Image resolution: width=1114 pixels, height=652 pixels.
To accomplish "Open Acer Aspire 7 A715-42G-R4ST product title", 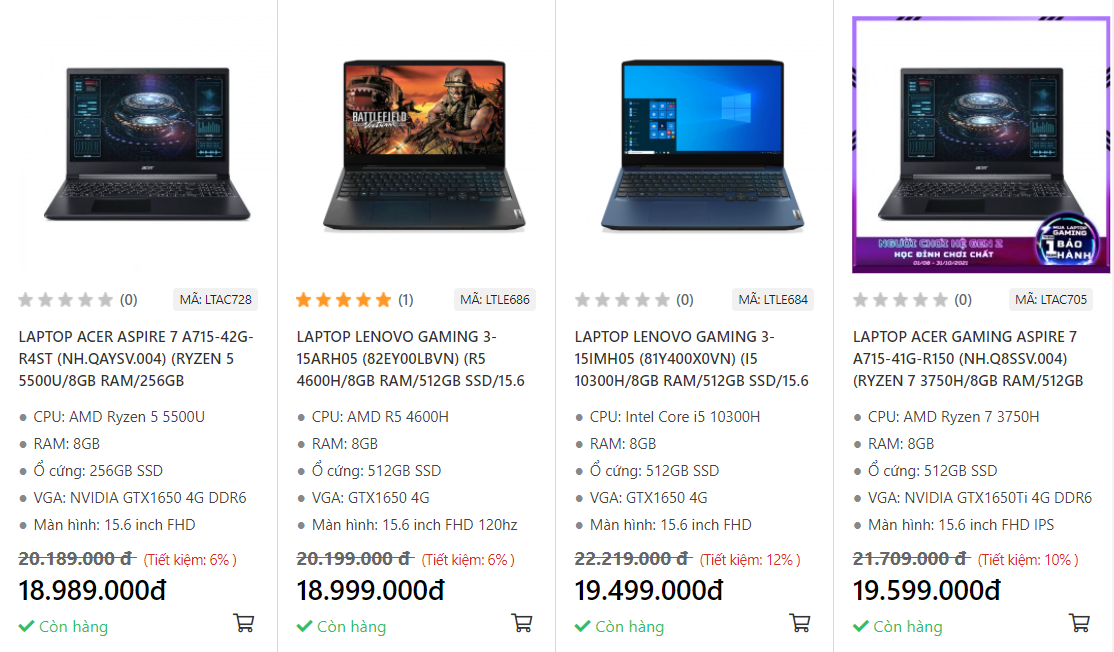I will 136,358.
